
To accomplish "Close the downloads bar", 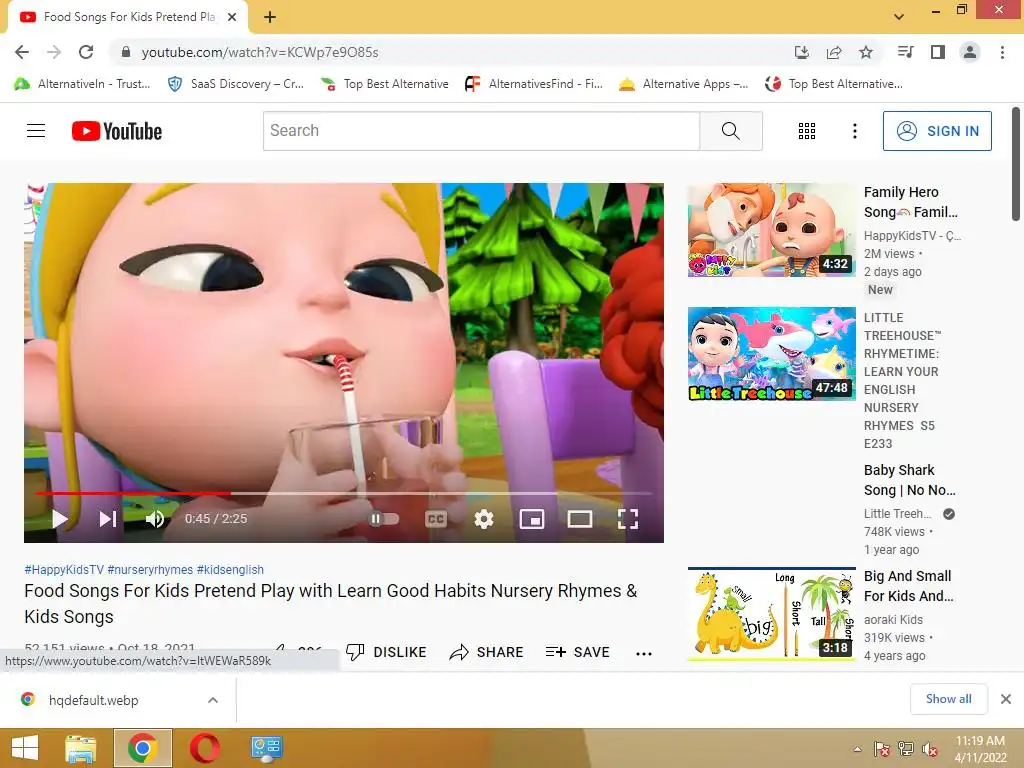I will [x=1006, y=699].
